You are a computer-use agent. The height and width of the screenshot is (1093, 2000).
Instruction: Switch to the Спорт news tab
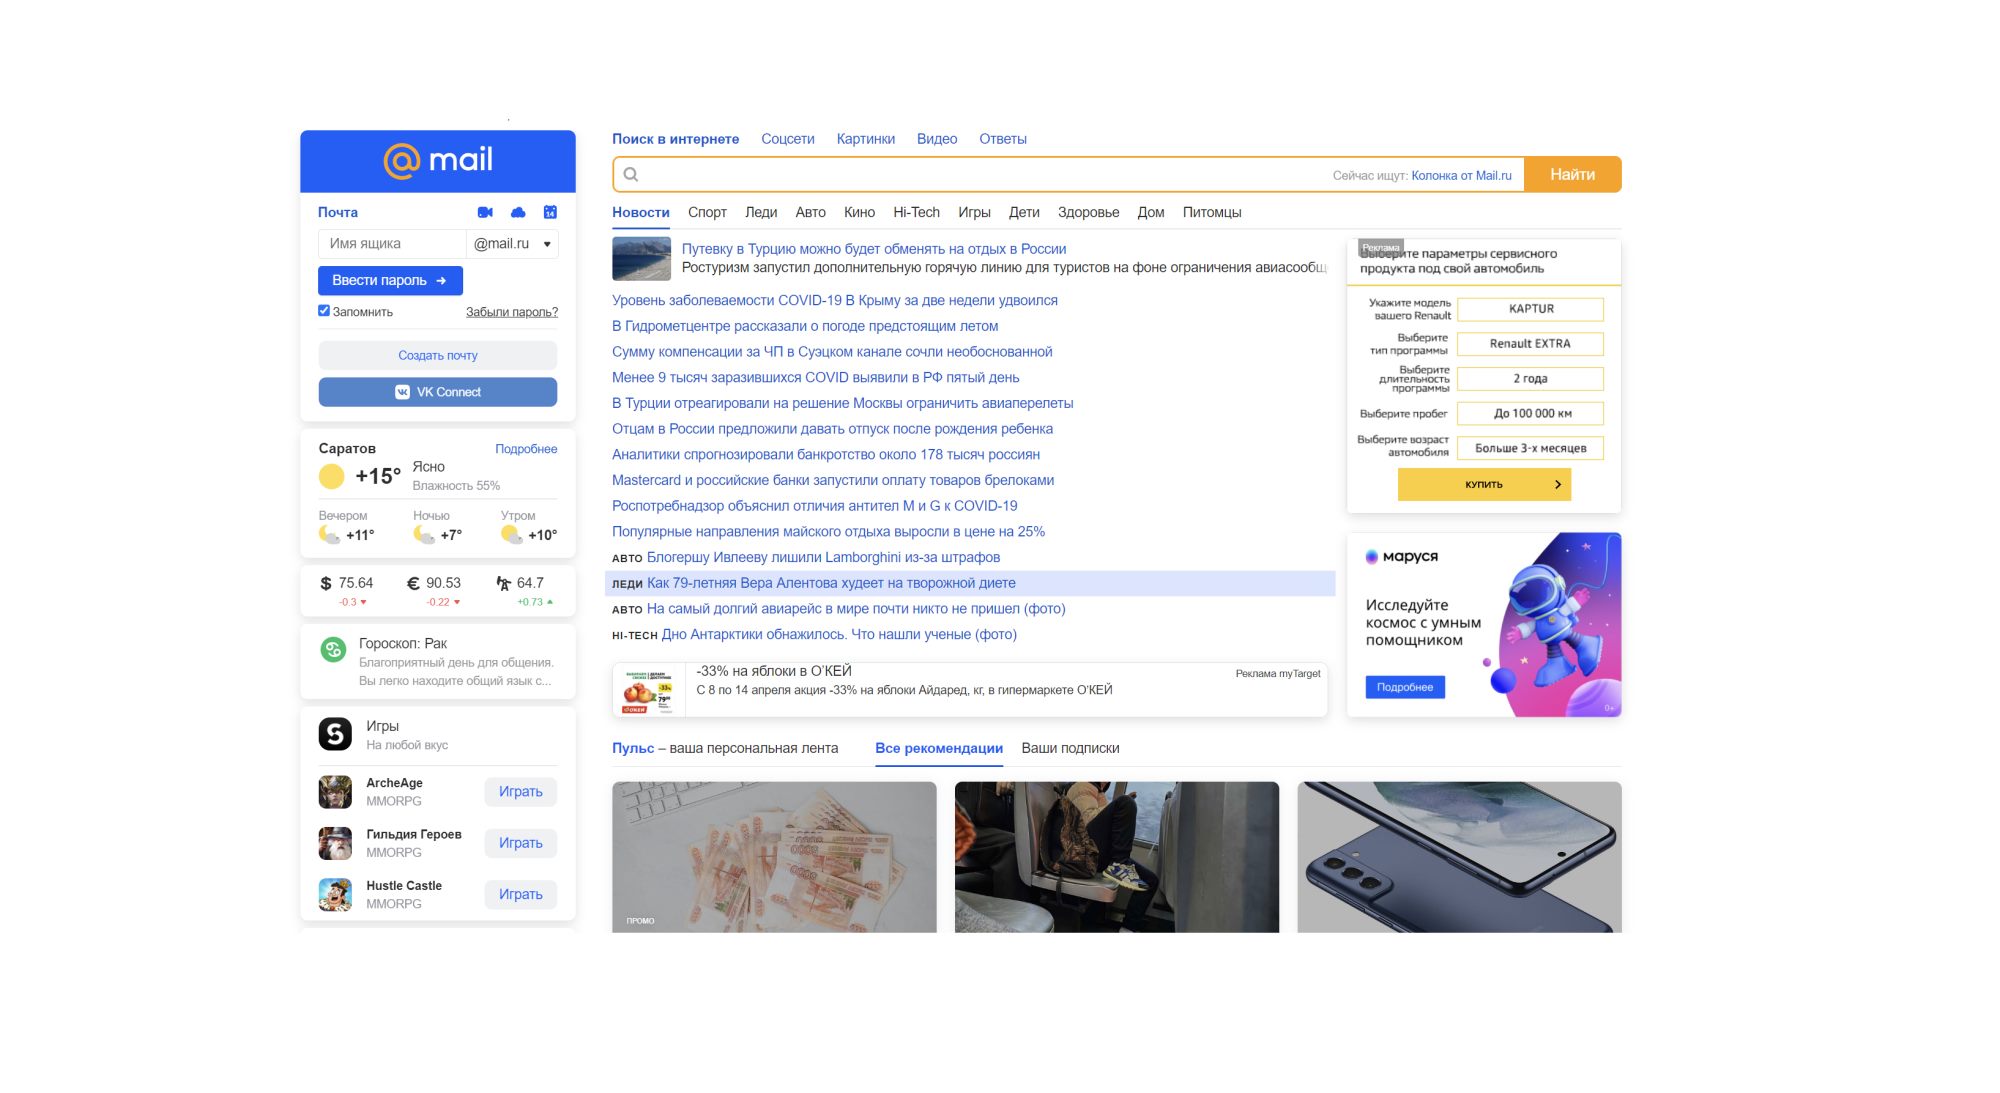tap(707, 212)
